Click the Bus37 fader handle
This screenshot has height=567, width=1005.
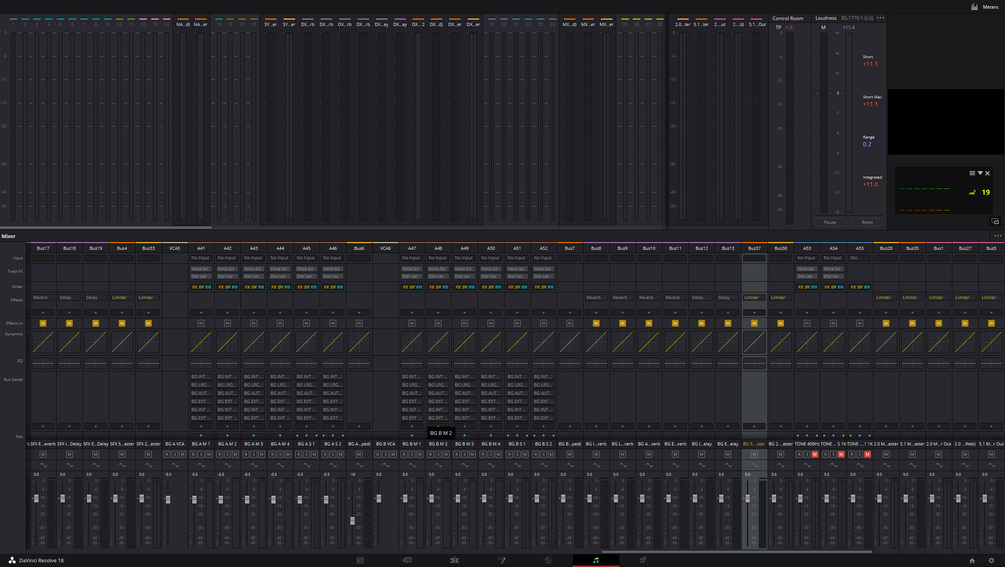pos(747,498)
